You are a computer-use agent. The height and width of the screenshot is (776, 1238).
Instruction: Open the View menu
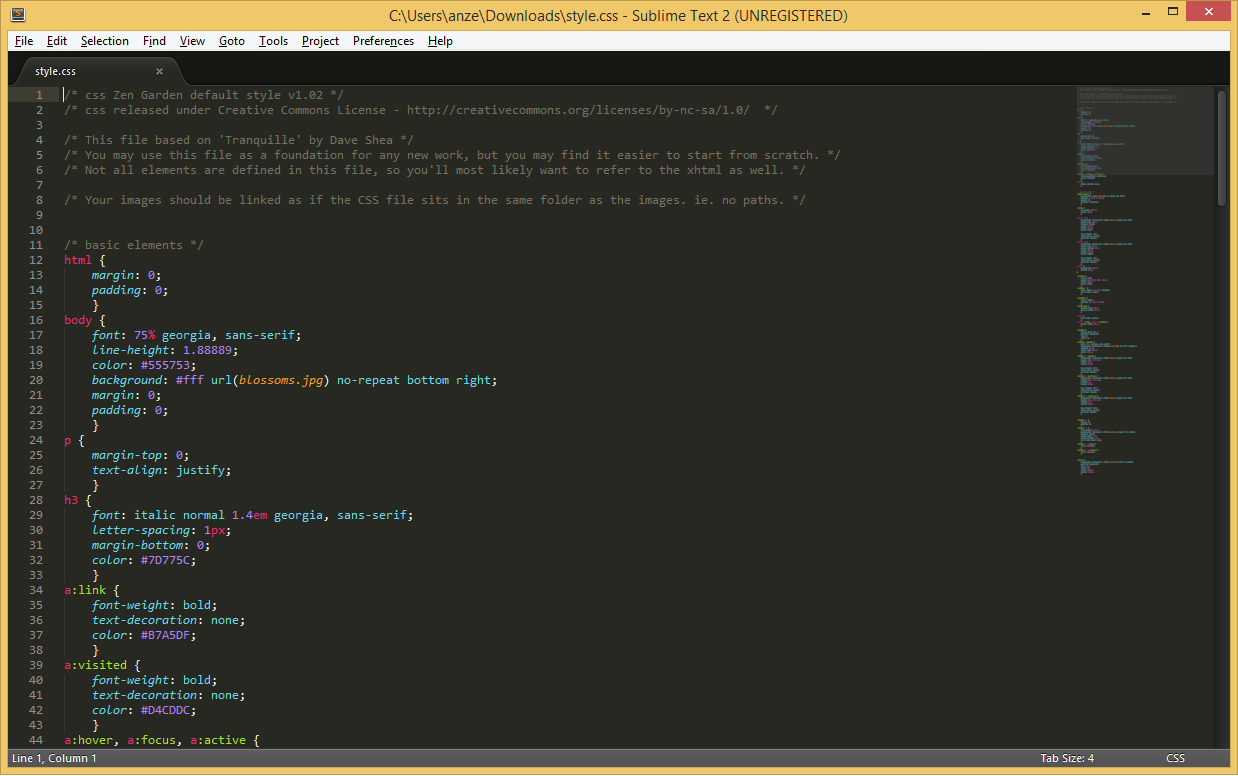tap(192, 41)
